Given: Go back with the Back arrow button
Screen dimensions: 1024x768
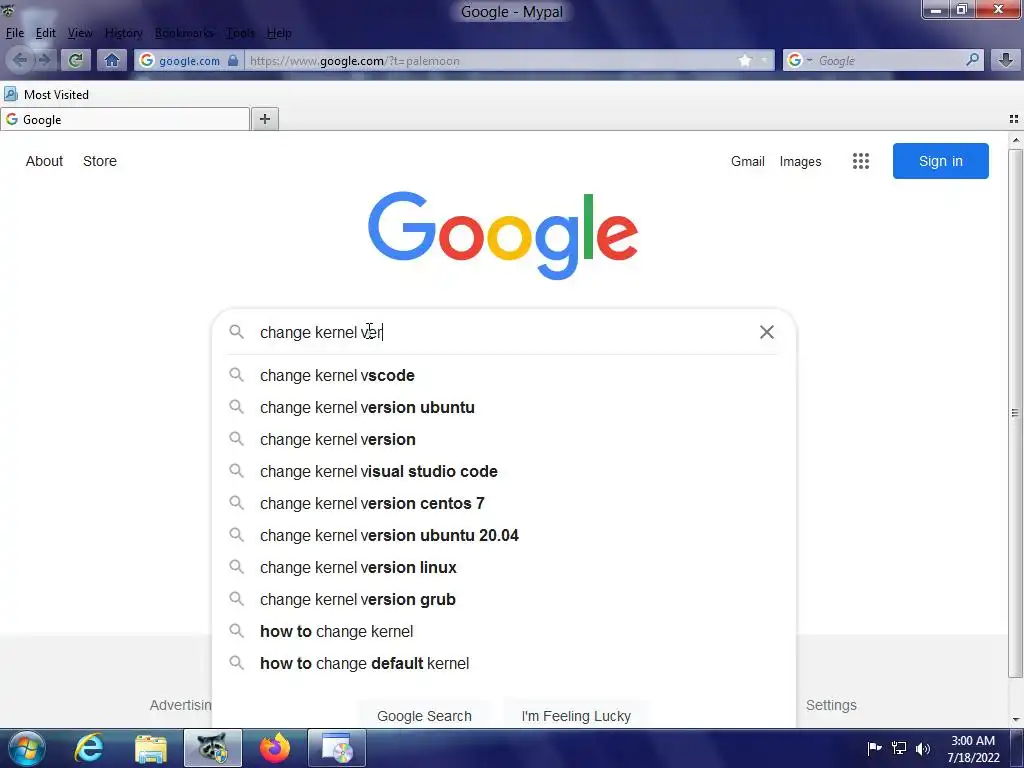Looking at the screenshot, I should pyautogui.click(x=20, y=61).
